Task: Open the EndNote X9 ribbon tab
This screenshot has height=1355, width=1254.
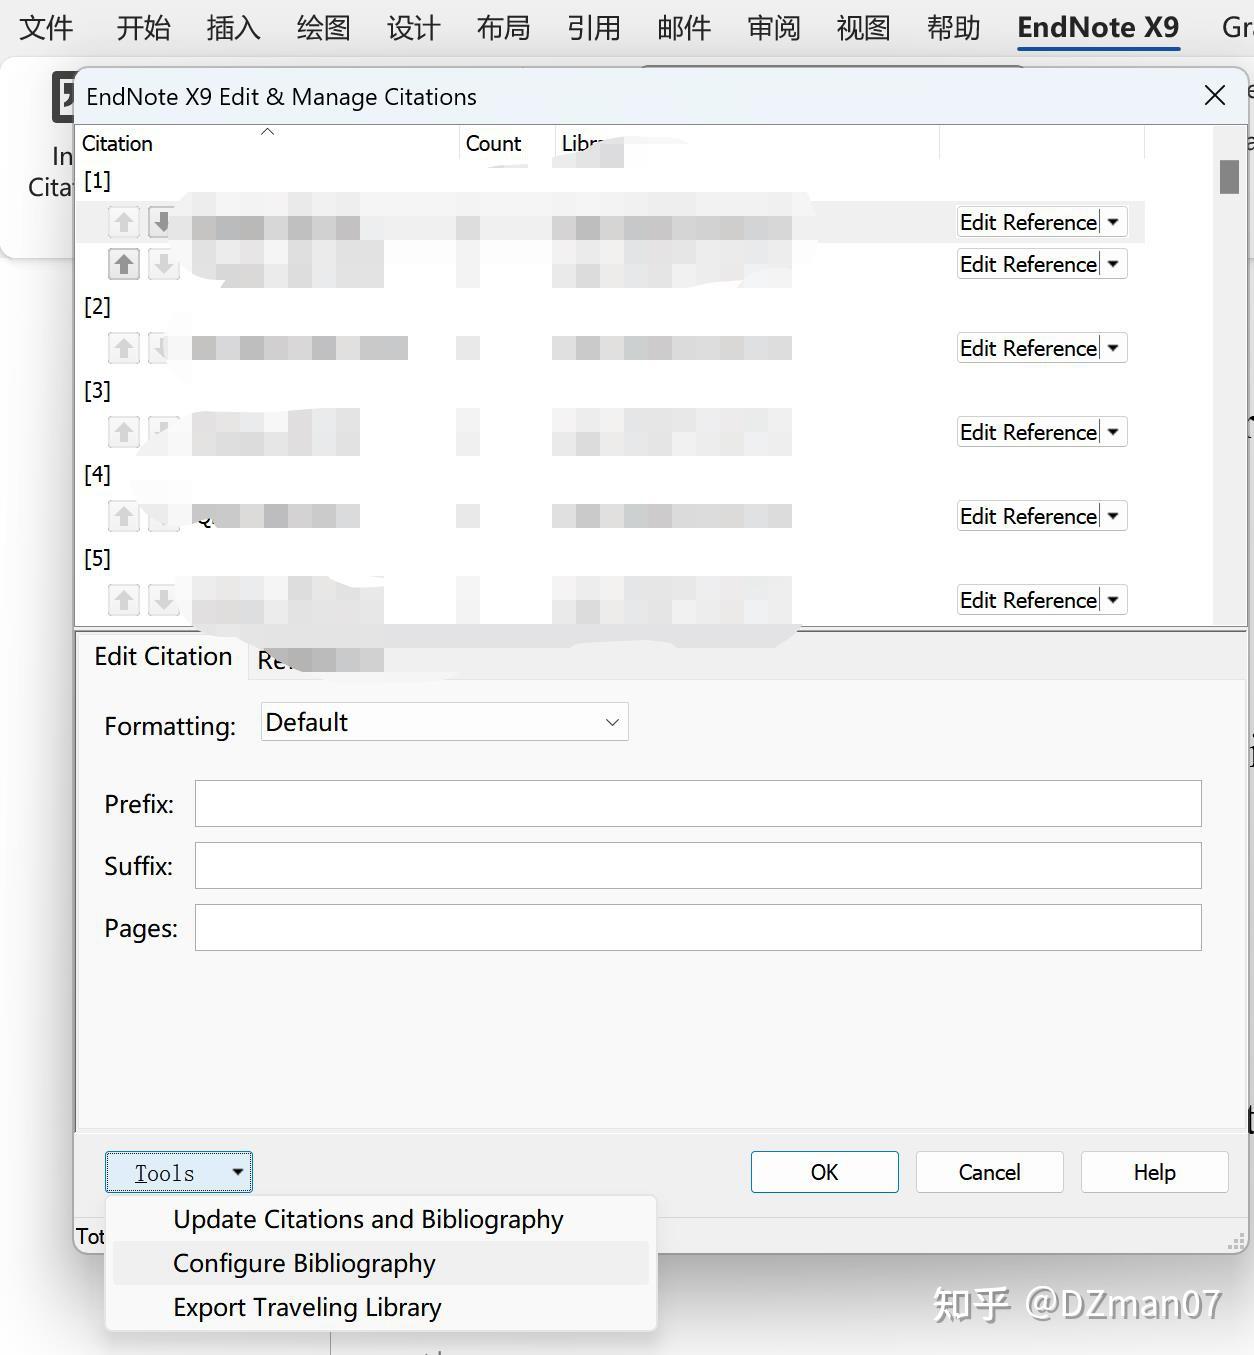Action: [x=1098, y=27]
